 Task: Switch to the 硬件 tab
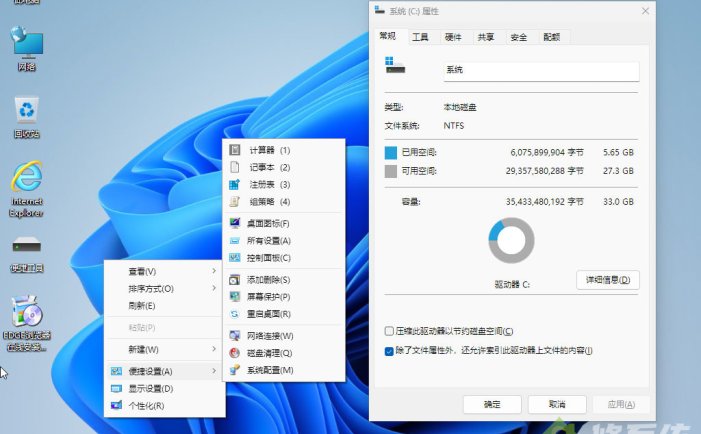453,37
